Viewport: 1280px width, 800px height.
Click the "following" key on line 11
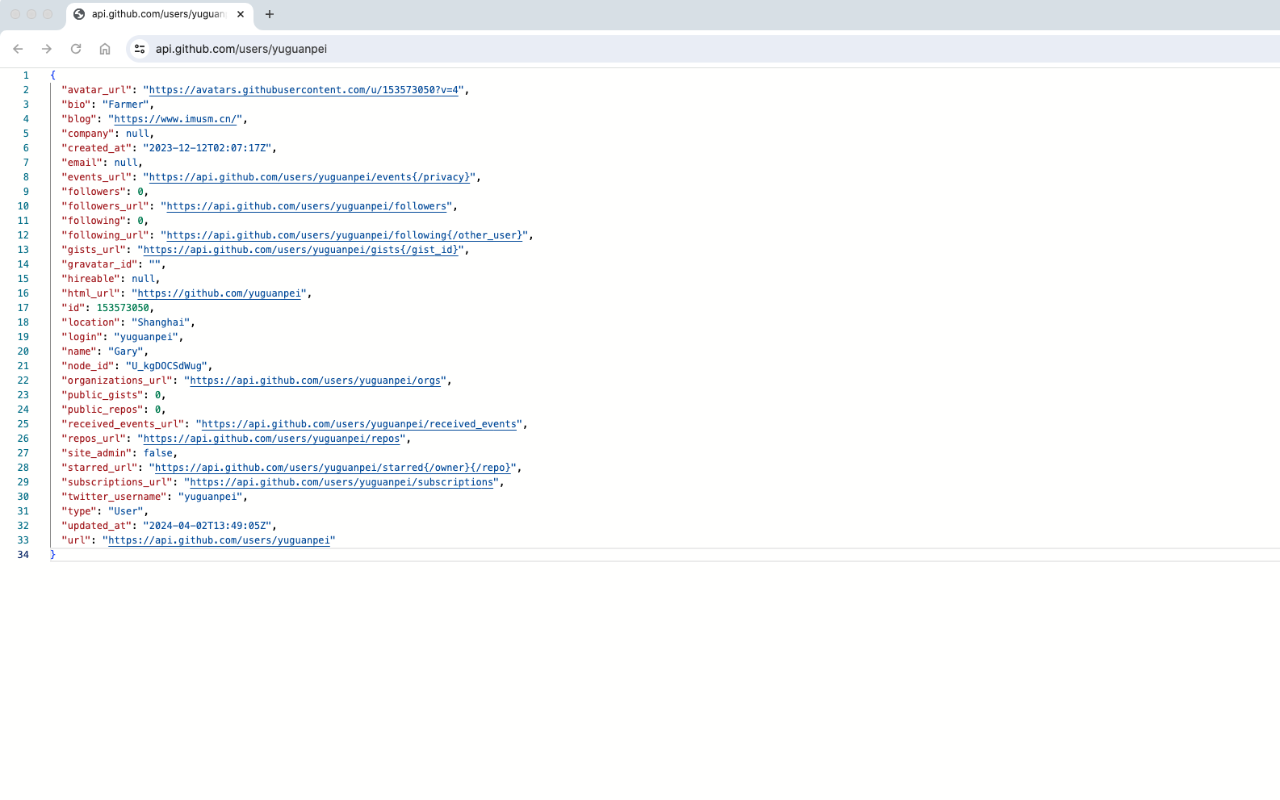point(93,220)
